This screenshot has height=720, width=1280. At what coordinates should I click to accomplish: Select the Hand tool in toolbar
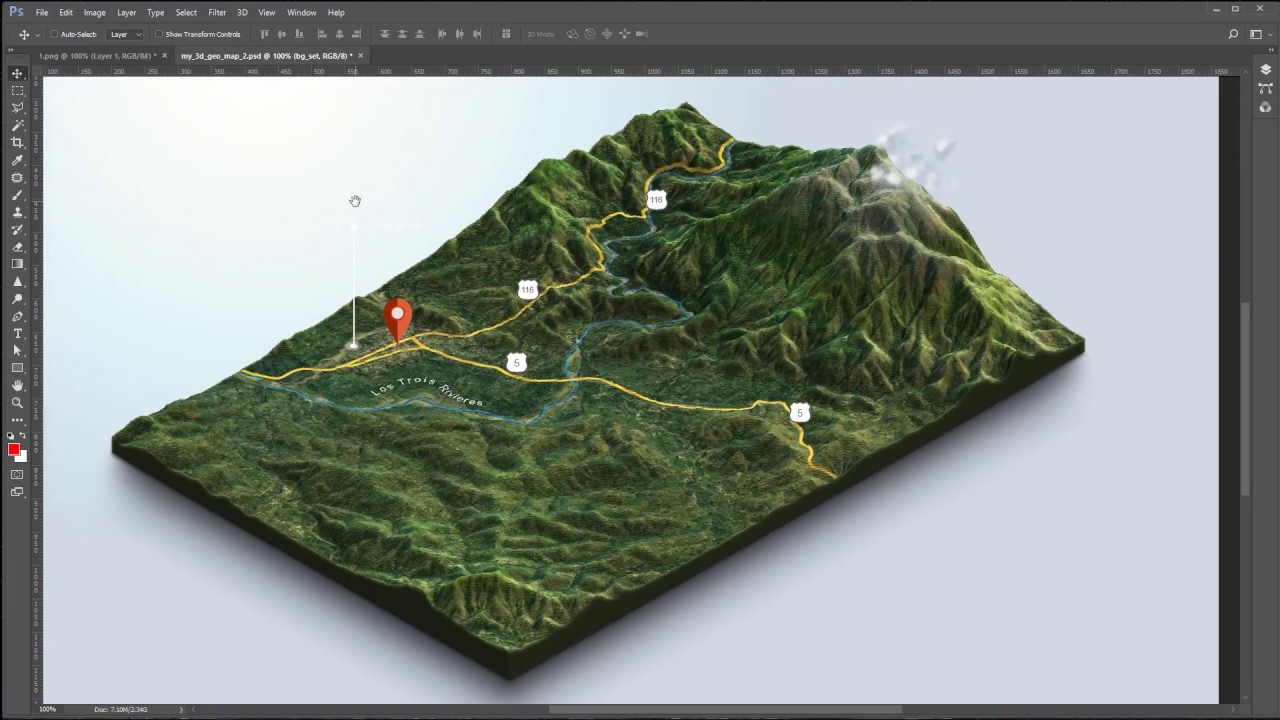click(17, 385)
